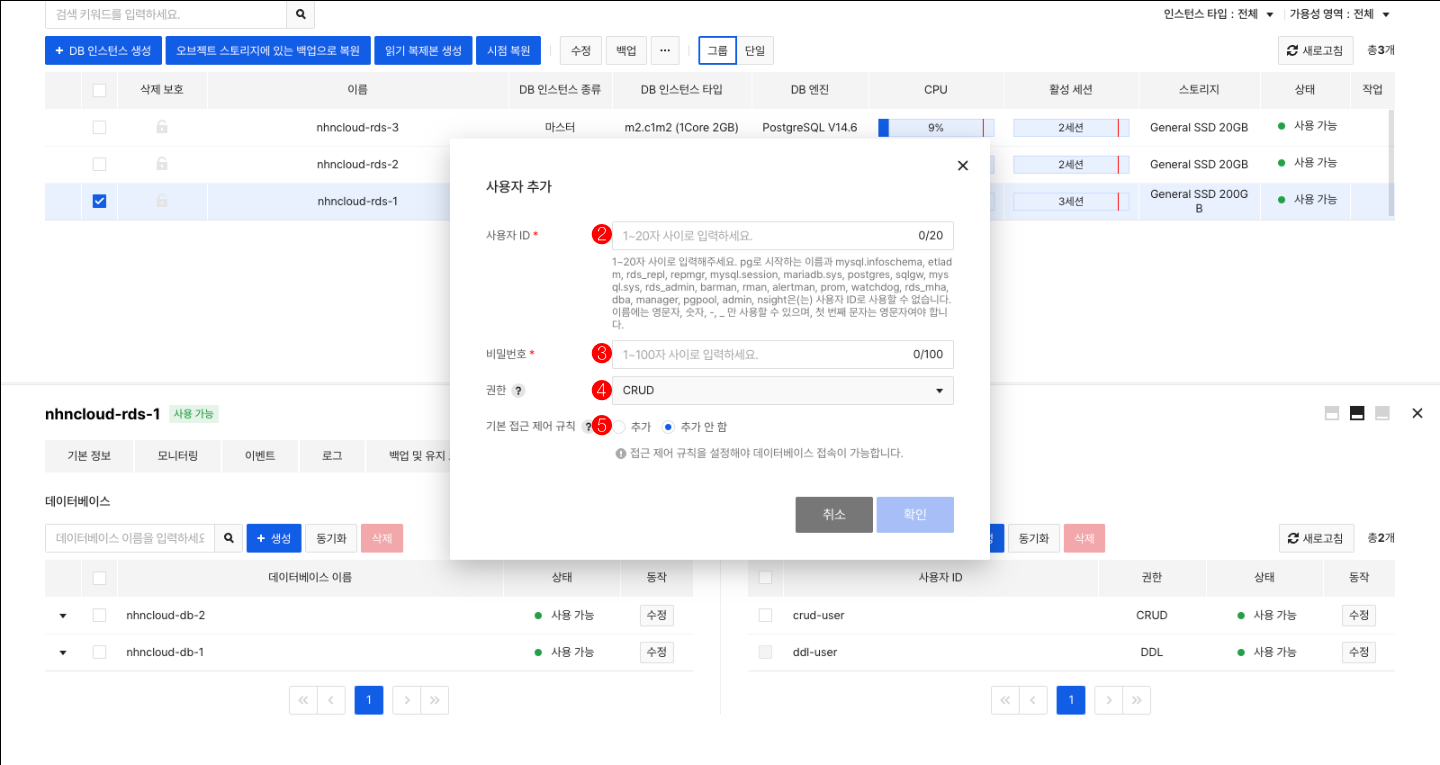Uncheck the nhncloud-rds-1 row checkbox
Viewport: 1440px width, 765px height.
99,201
